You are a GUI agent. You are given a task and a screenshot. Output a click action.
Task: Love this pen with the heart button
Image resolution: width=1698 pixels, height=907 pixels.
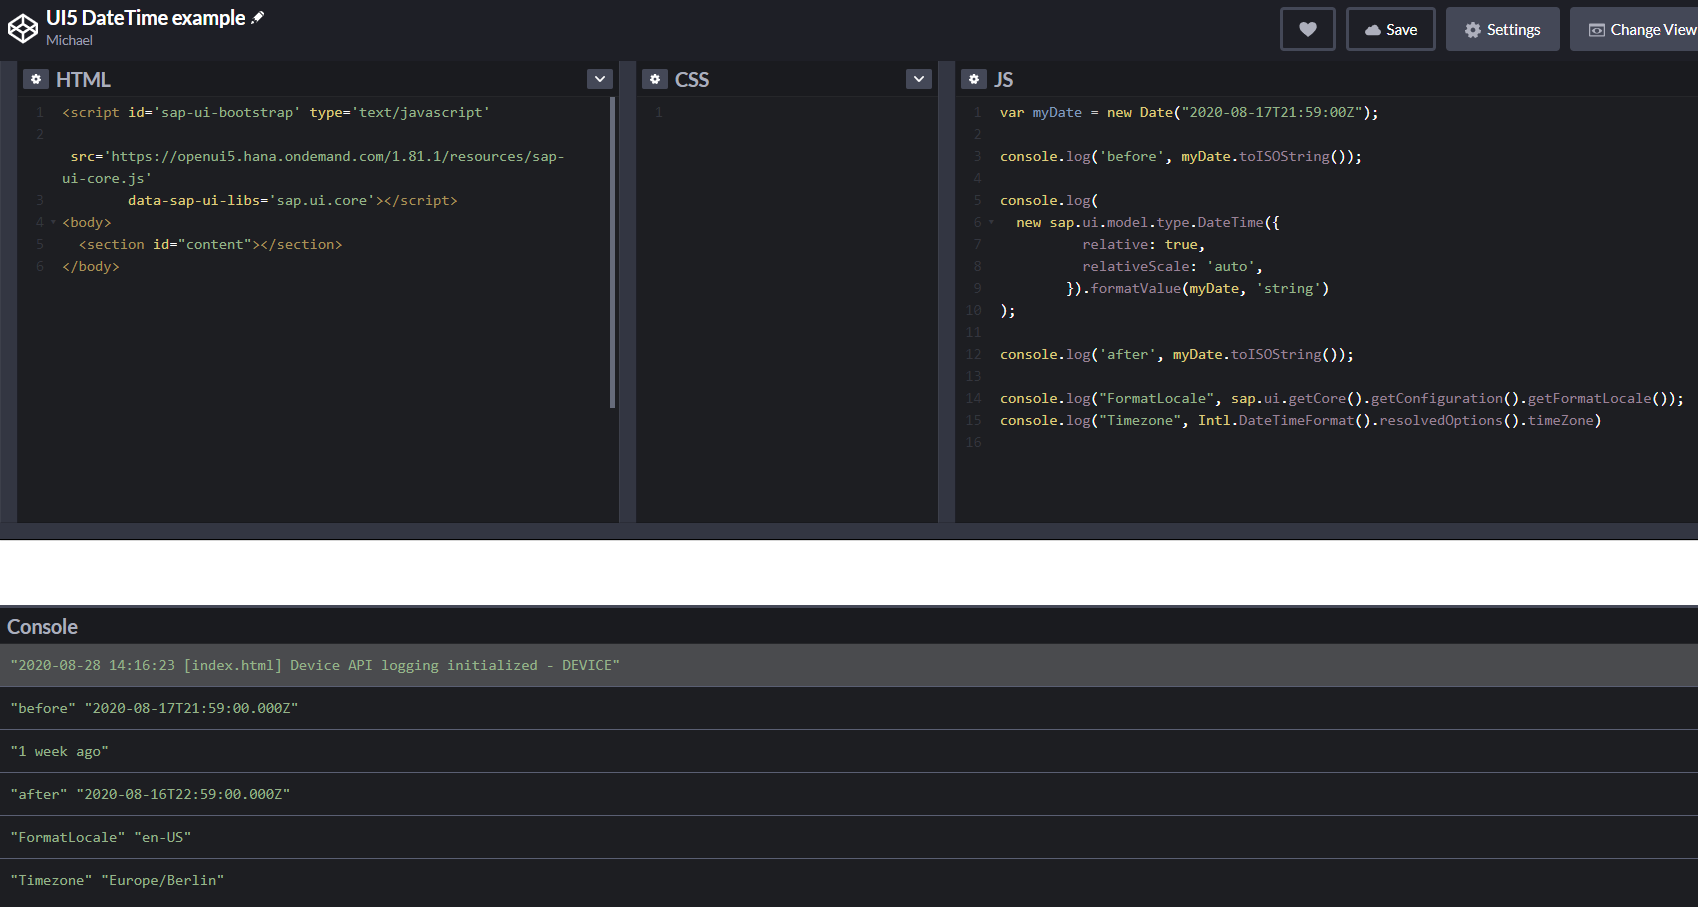point(1307,29)
